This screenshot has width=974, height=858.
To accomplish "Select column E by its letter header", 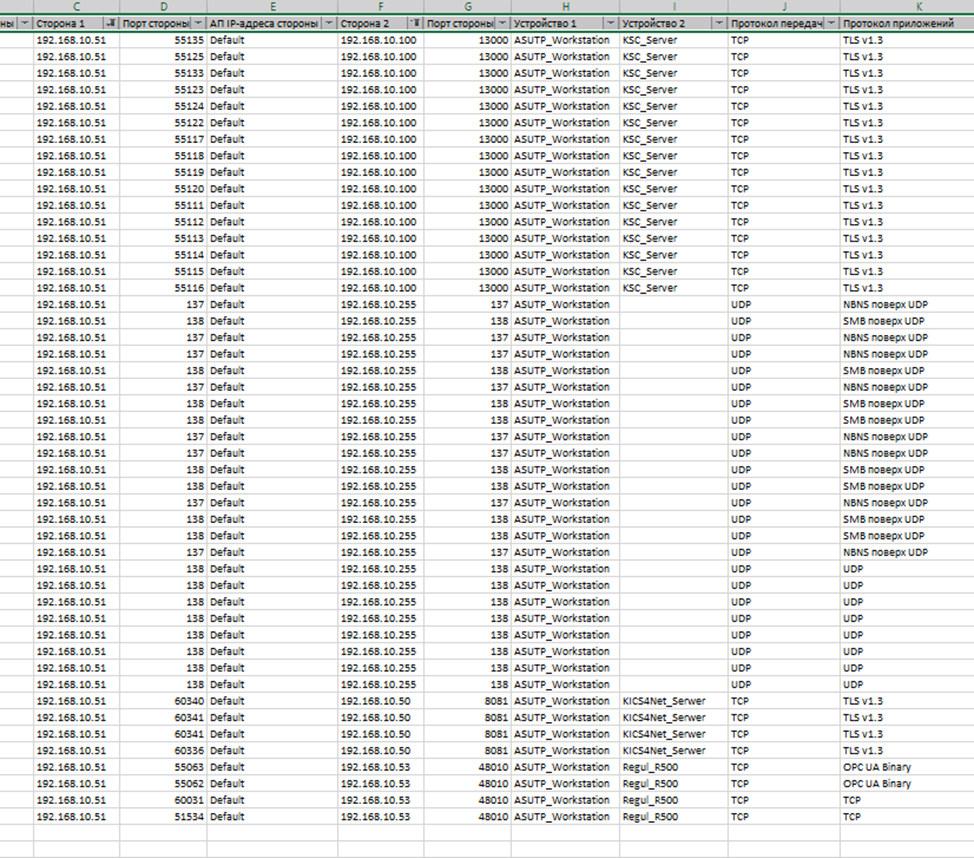I will tap(271, 7).
